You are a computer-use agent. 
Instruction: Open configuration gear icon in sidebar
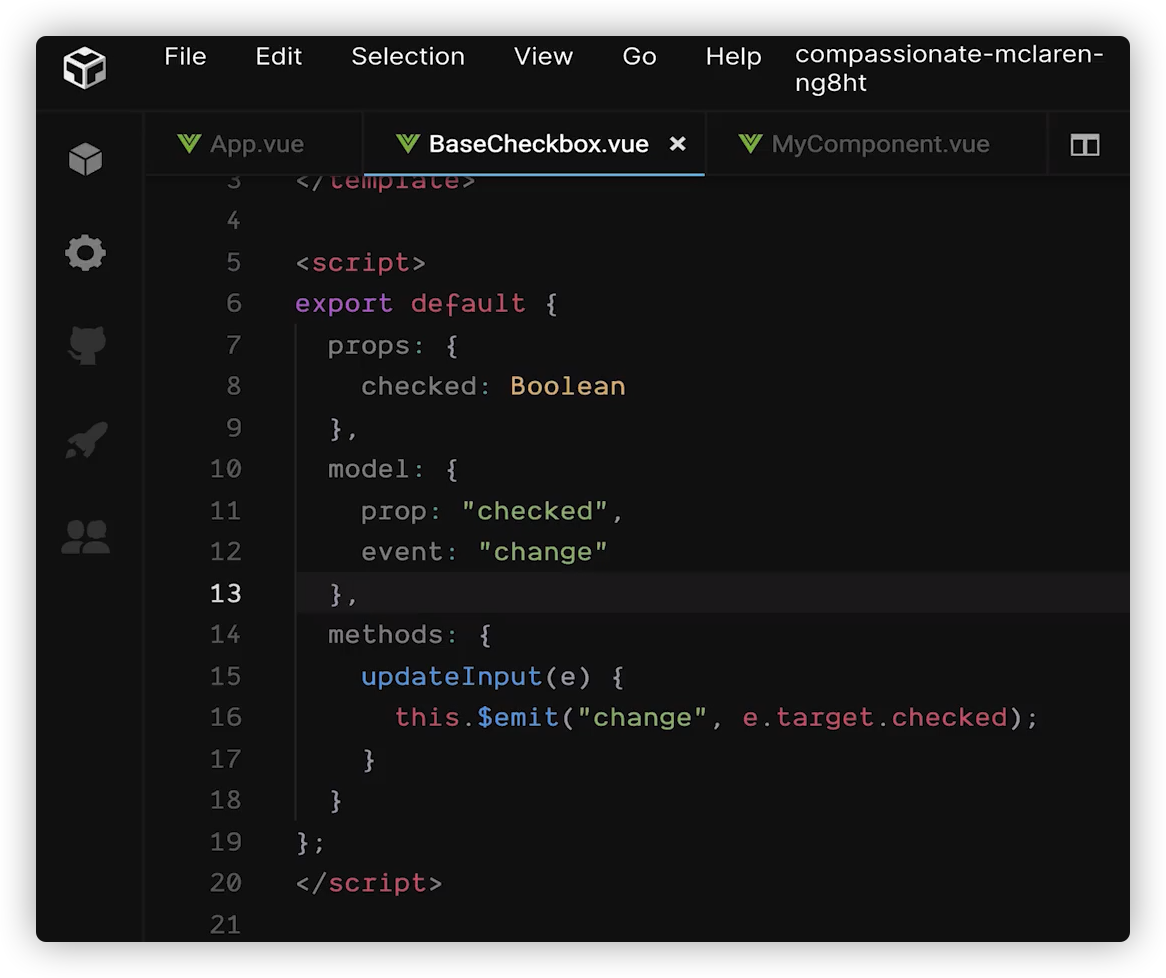point(86,253)
